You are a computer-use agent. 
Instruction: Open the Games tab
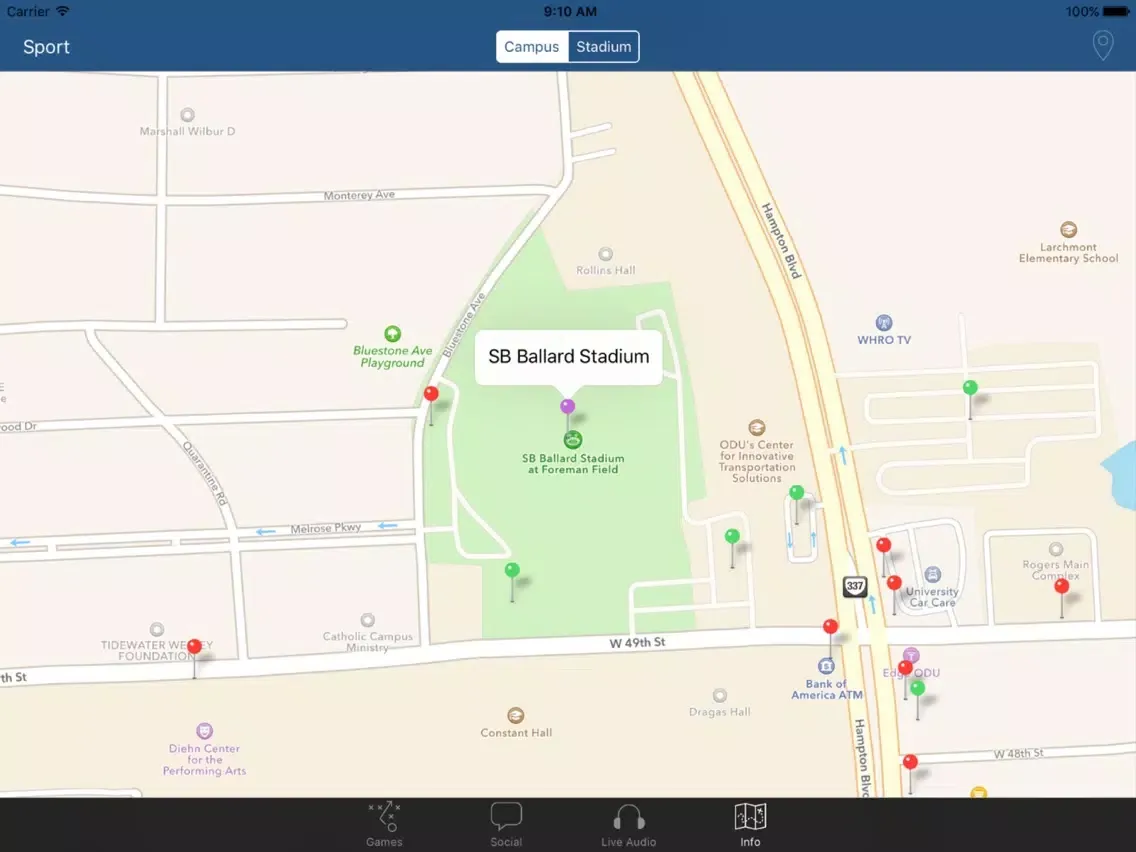tap(384, 824)
